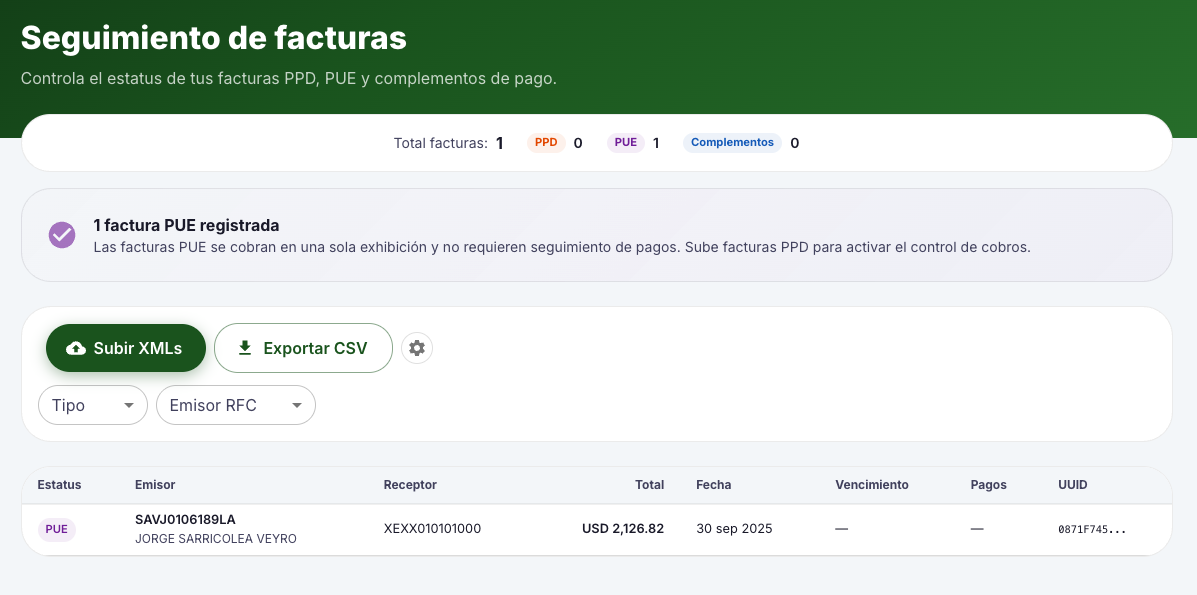Select the invoice row for SAVJ0106189LA
Screen dimensions: 1197x595
pos(598,529)
